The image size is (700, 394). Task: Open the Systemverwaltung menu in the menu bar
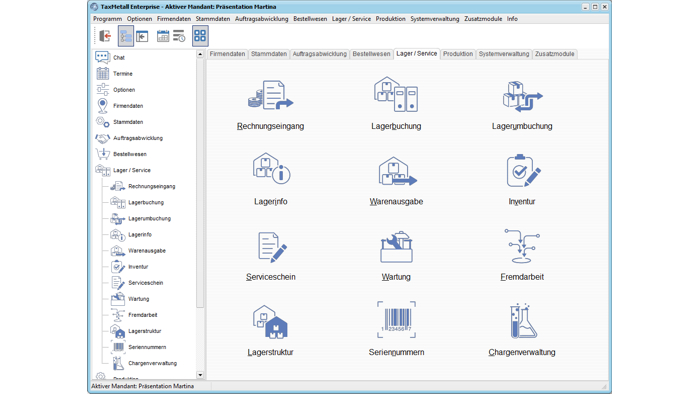[x=434, y=19]
